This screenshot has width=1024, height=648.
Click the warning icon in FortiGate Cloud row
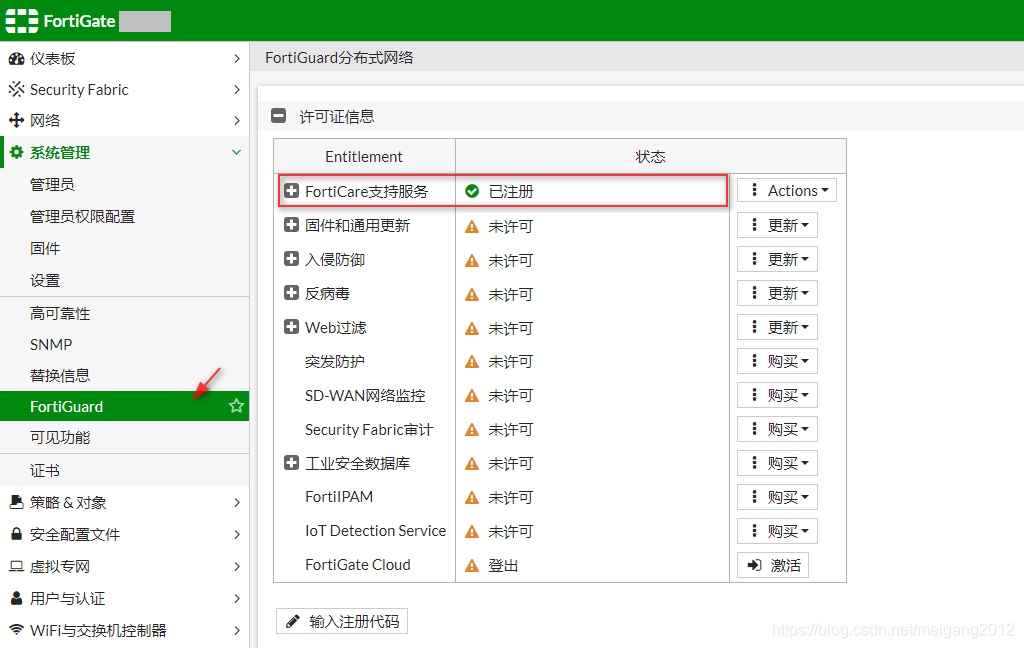(472, 566)
